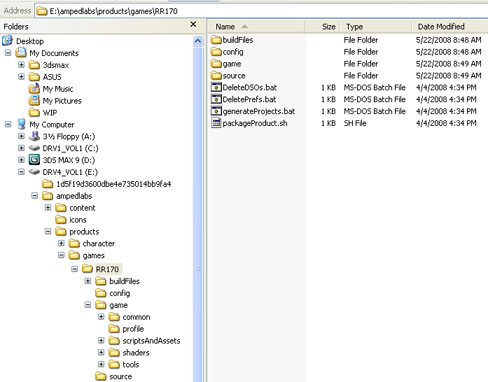488x382 pixels.
Task: Expand the DRV1_VOL1 (C:) node
Action: pos(21,148)
